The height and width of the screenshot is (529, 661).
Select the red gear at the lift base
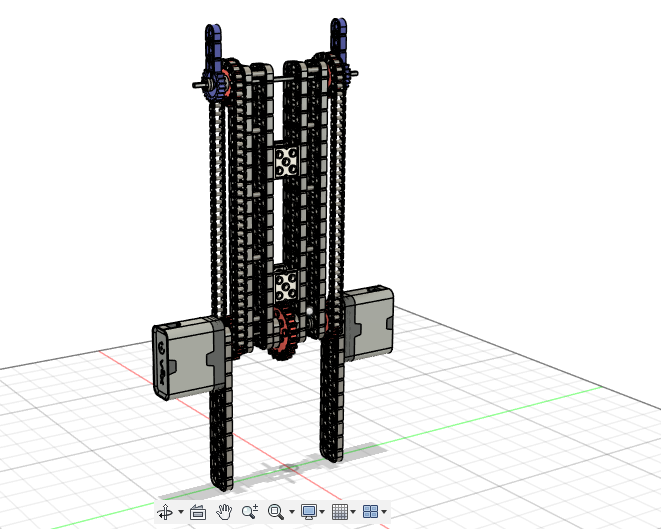pos(285,335)
